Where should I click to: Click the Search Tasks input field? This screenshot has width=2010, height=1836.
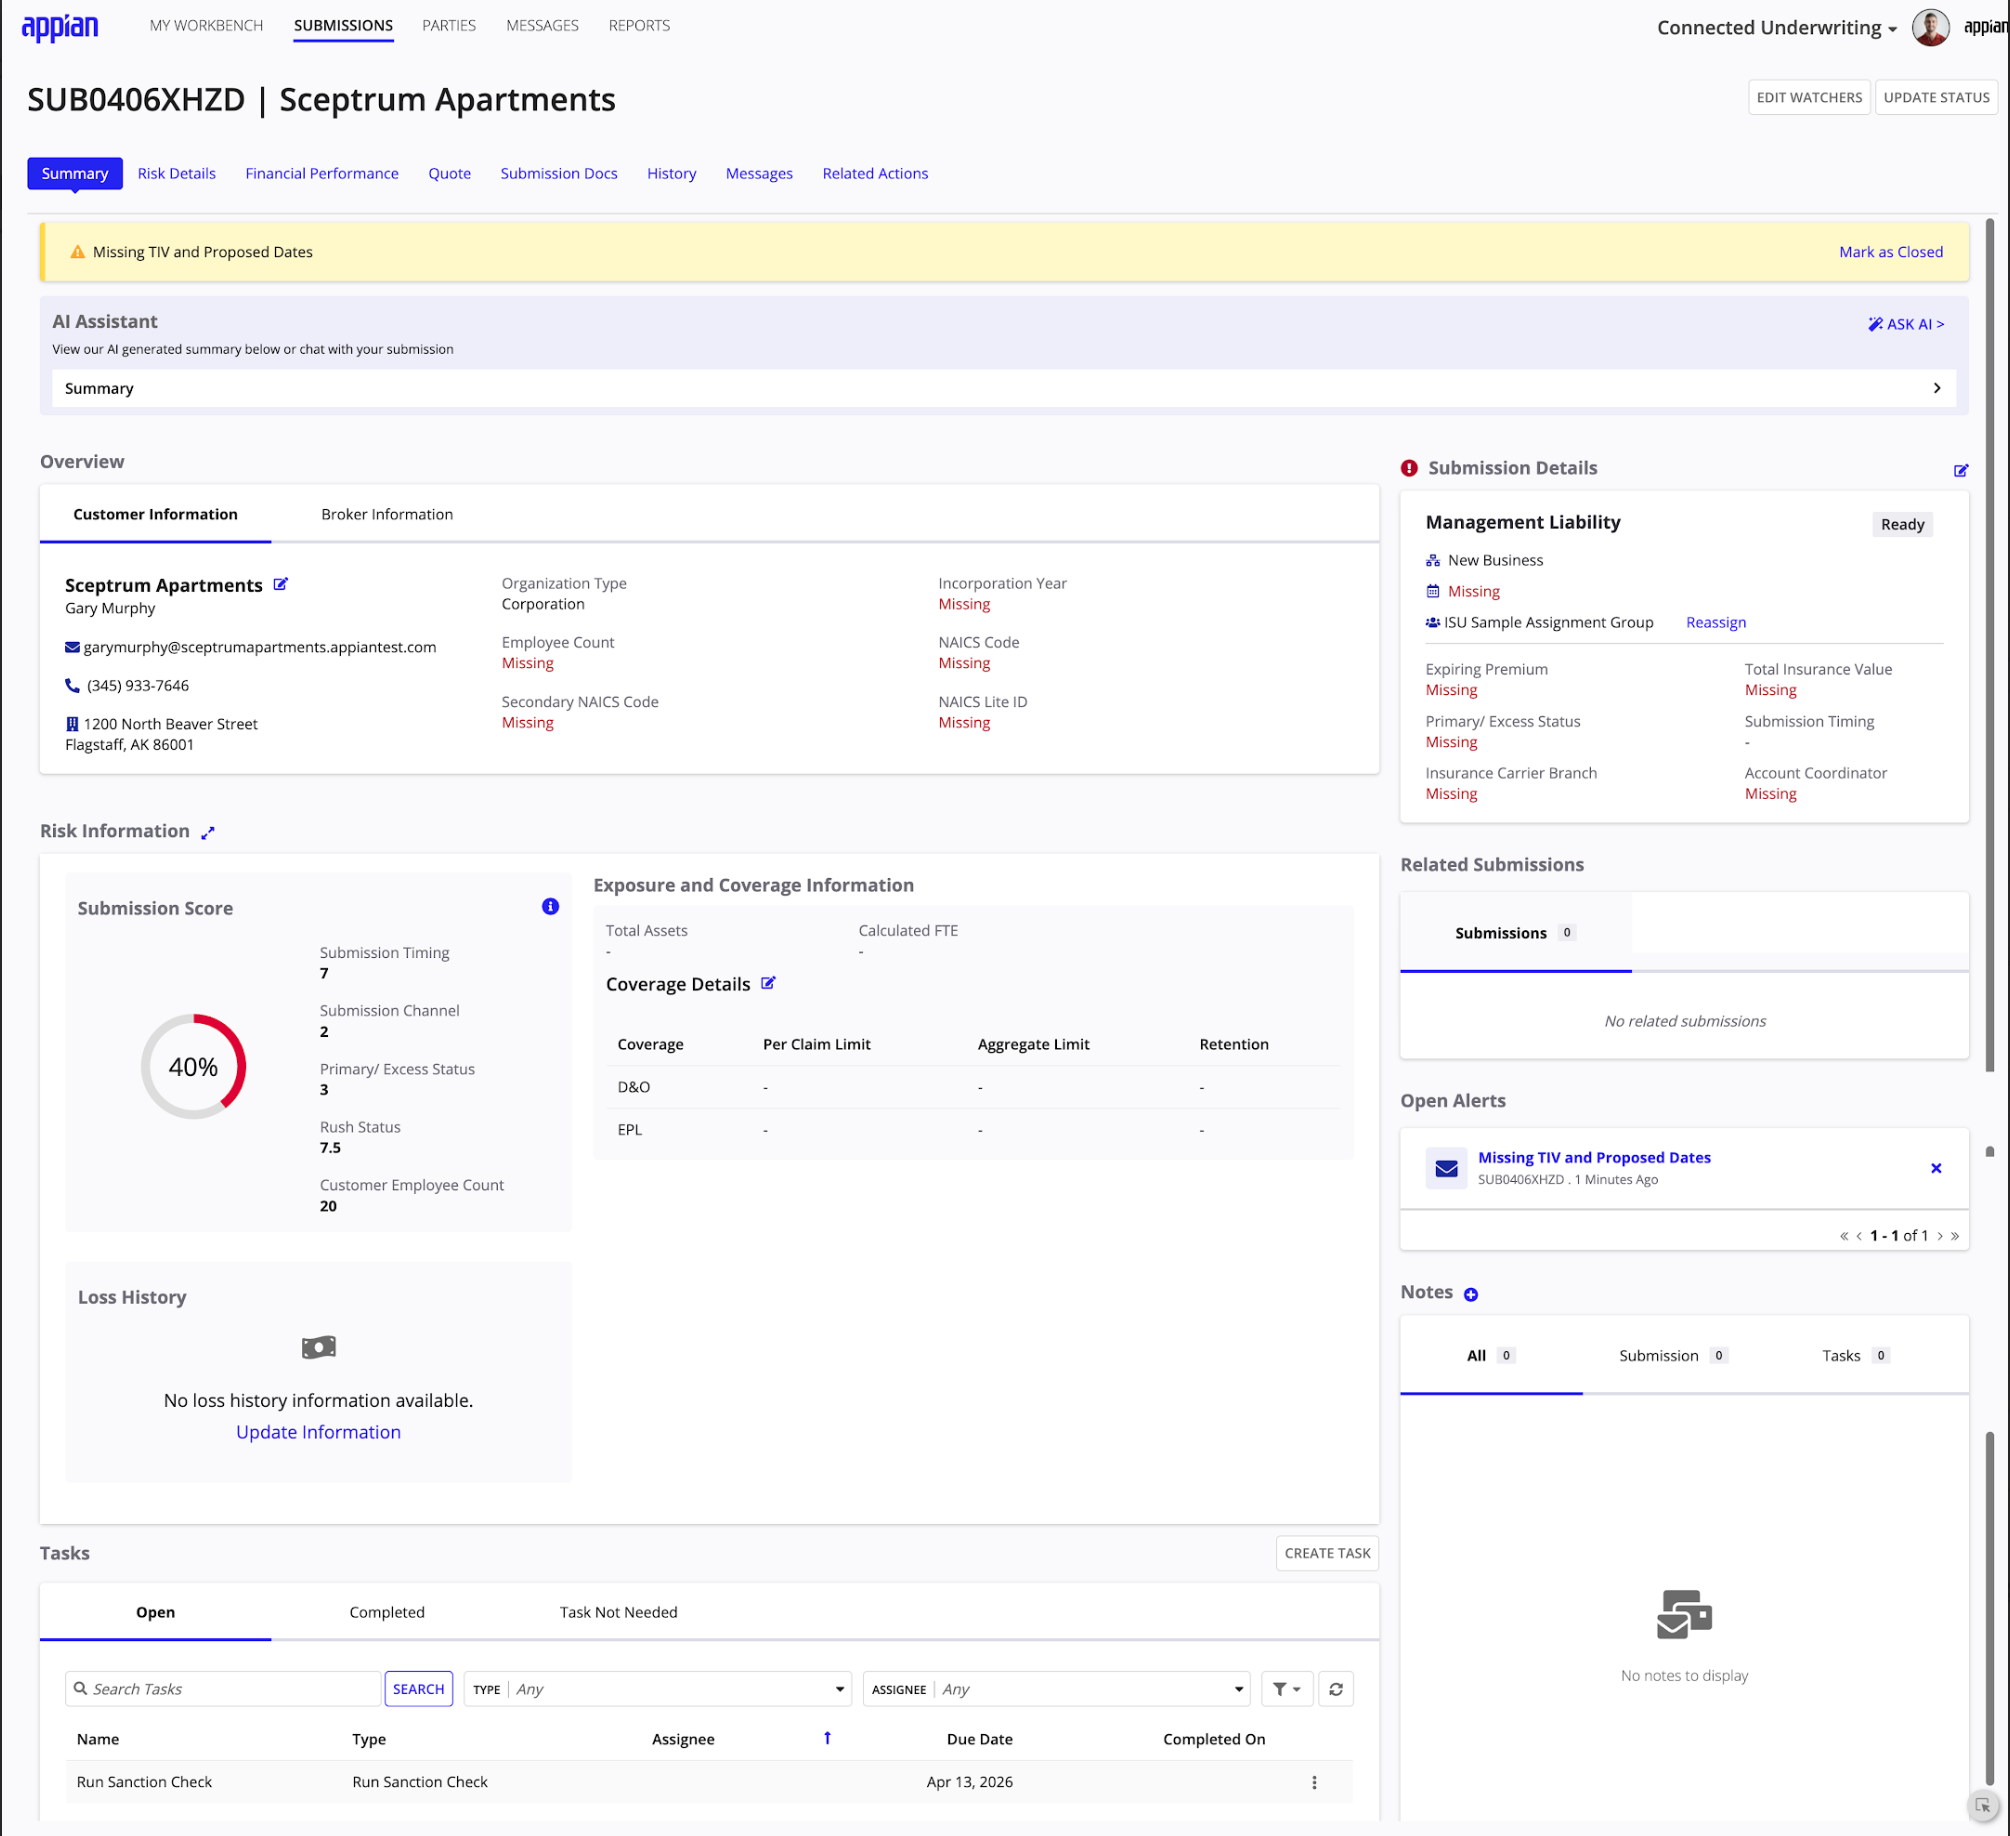click(224, 1689)
